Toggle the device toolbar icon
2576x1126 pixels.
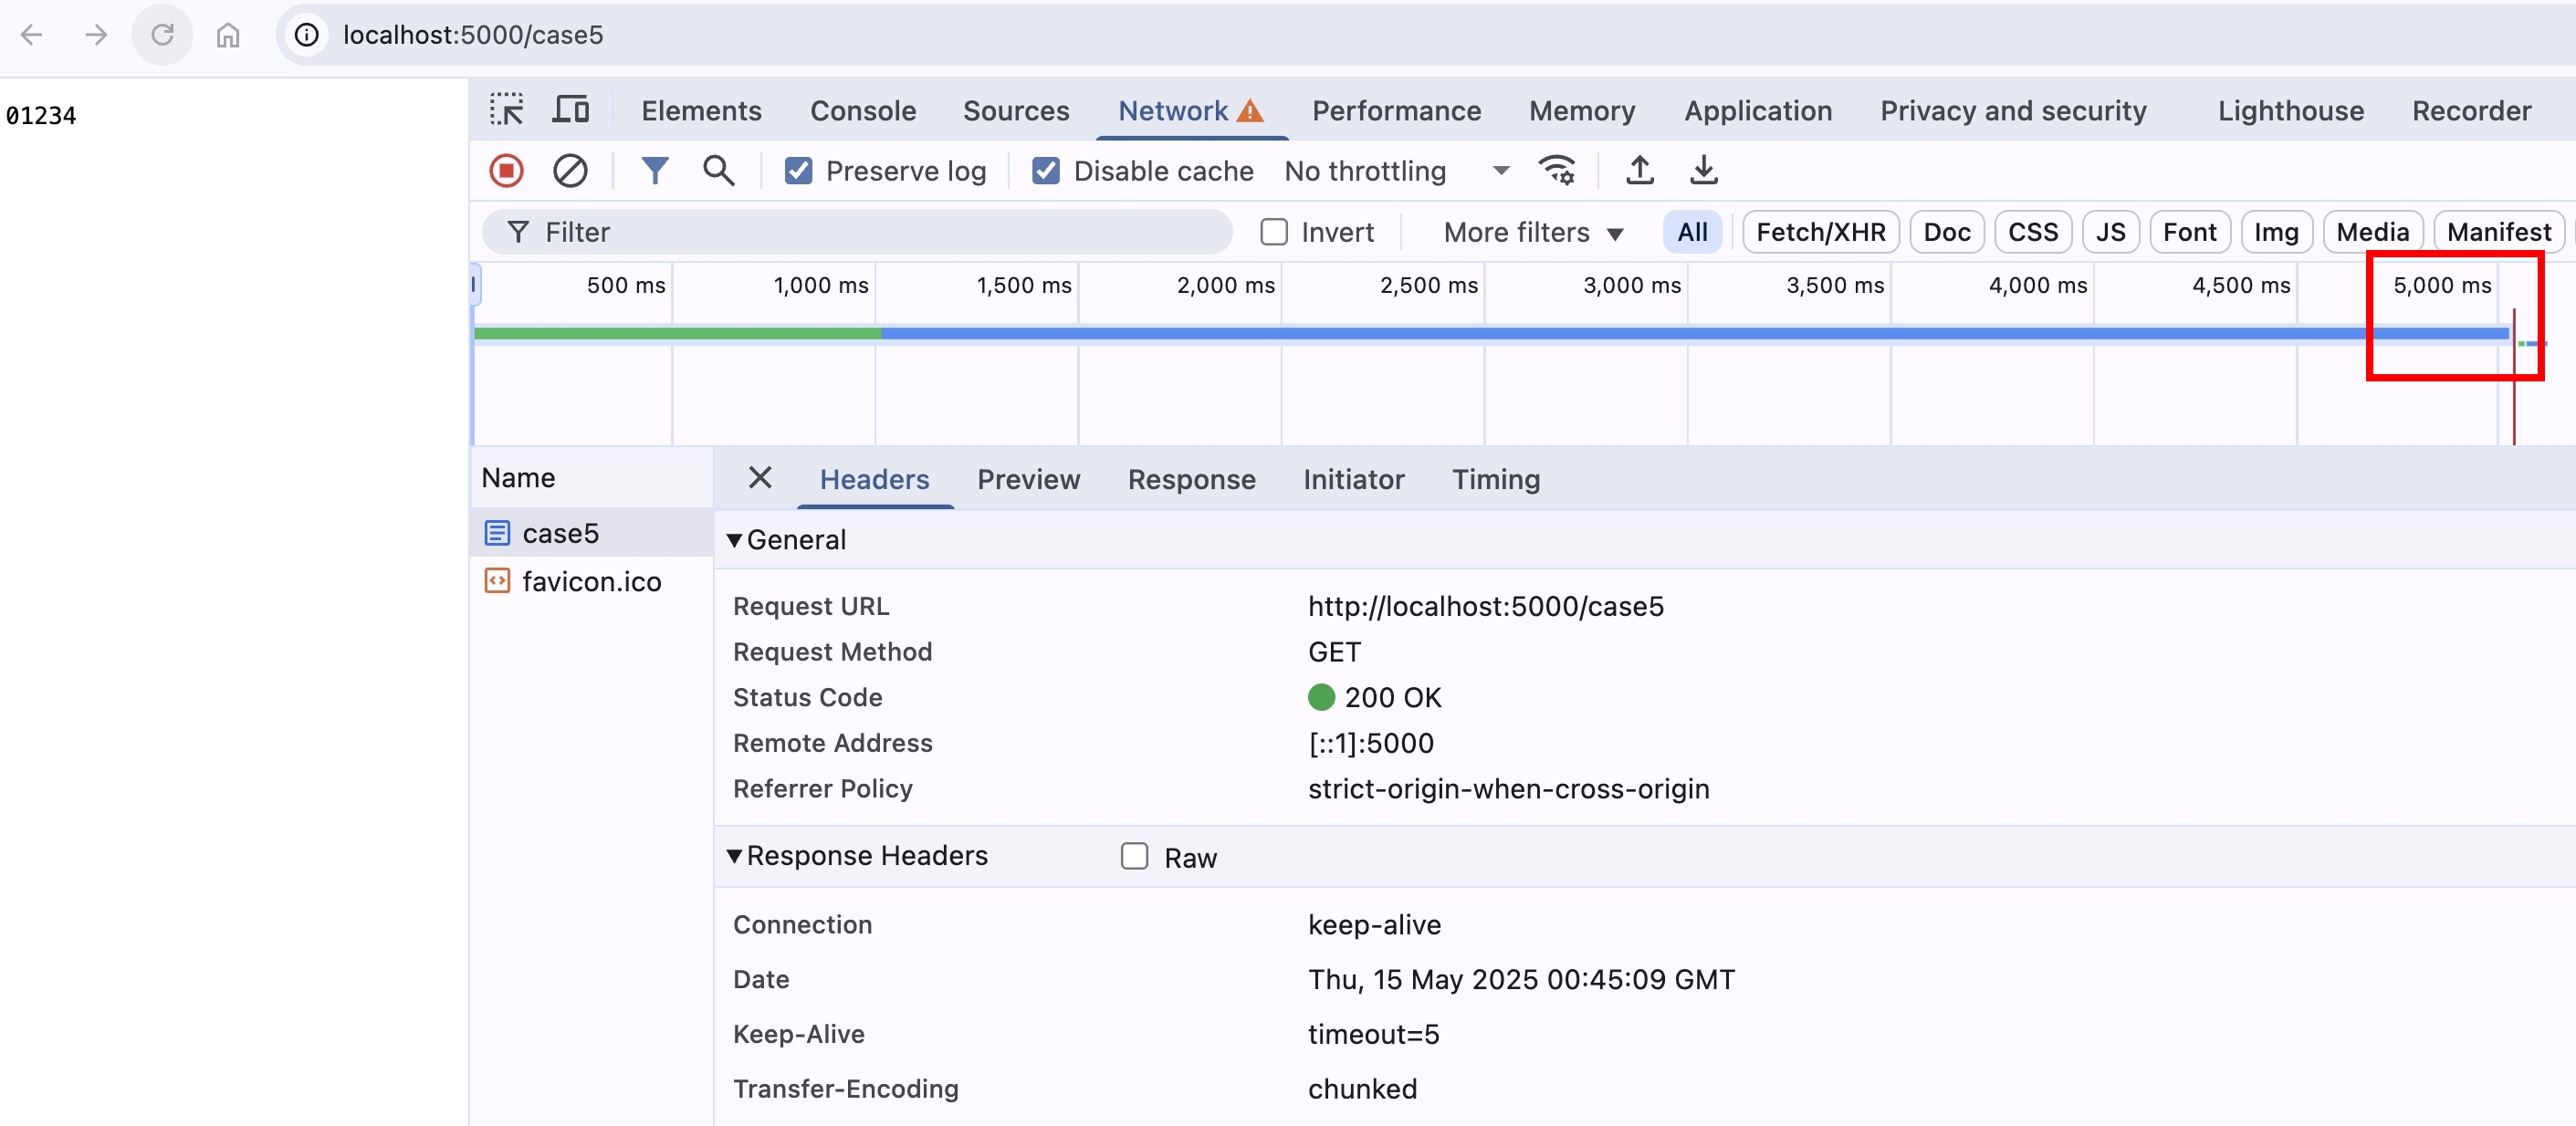coord(571,110)
